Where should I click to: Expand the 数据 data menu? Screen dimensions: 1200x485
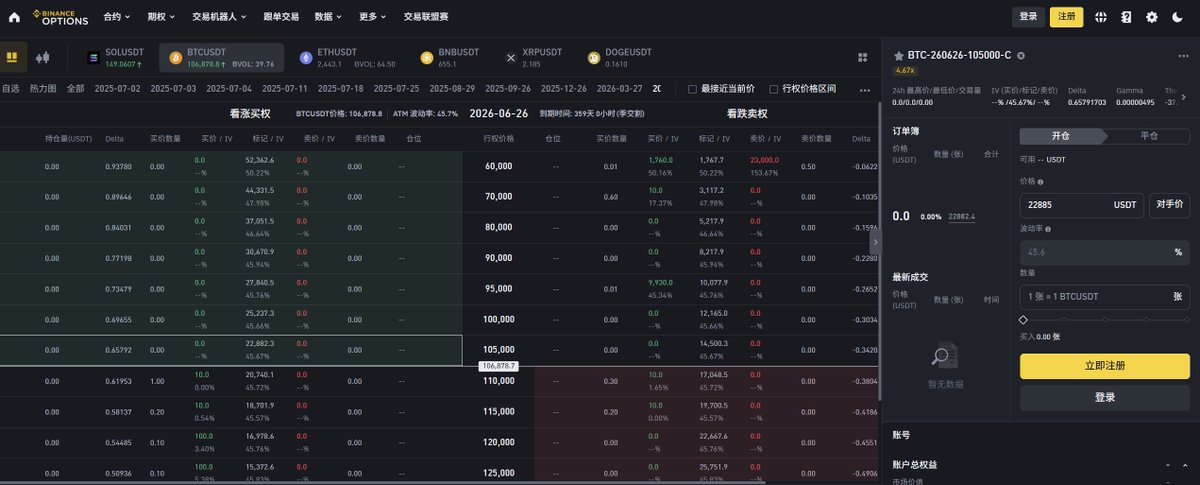[327, 17]
